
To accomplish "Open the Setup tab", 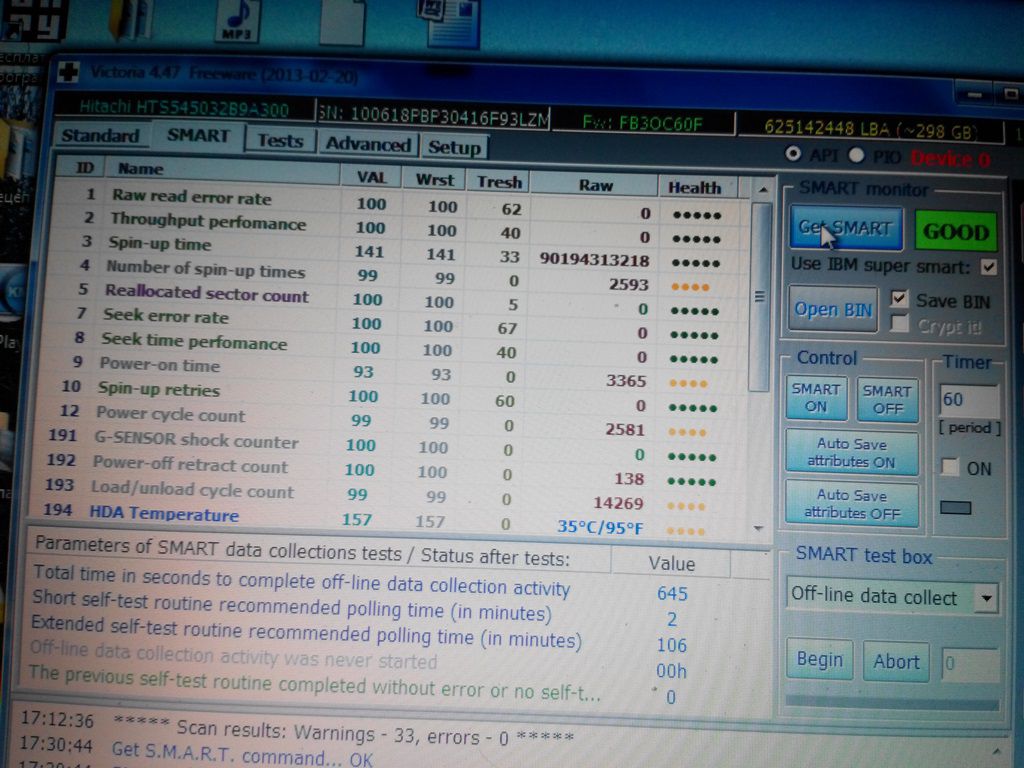I will pyautogui.click(x=454, y=148).
